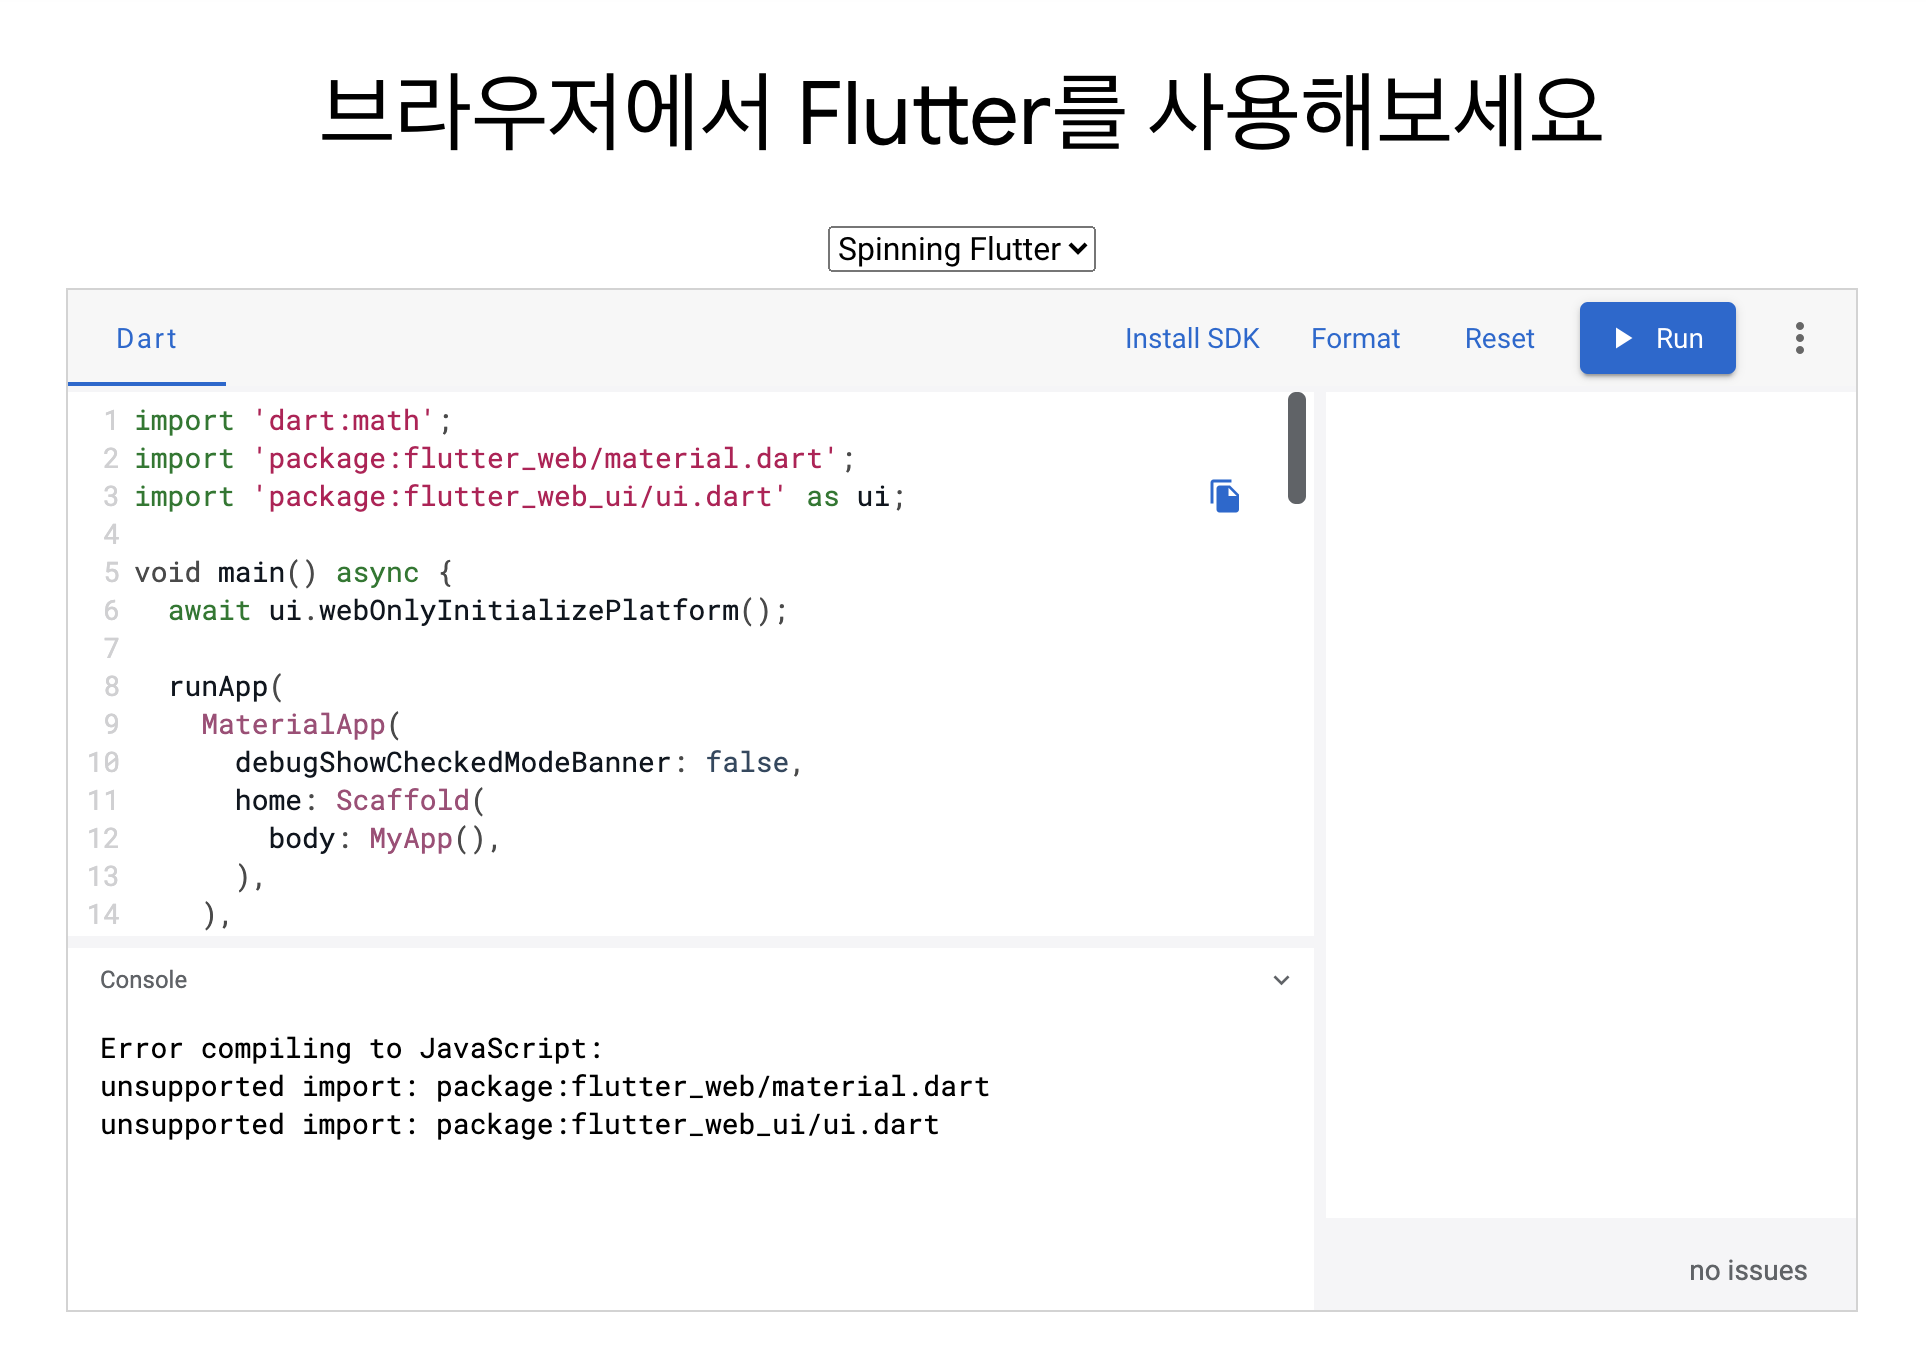The height and width of the screenshot is (1354, 1926).
Task: Click the Console header label
Action: pos(143,980)
